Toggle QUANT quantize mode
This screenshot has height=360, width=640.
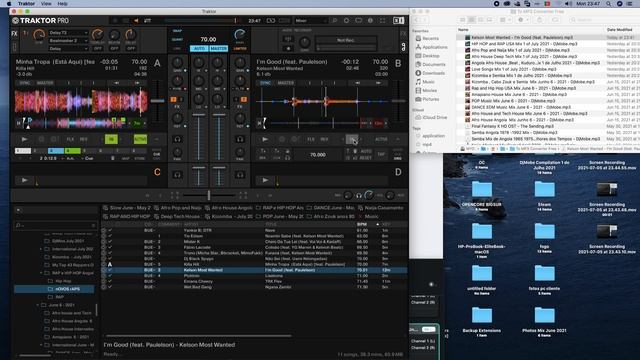(x=177, y=40)
